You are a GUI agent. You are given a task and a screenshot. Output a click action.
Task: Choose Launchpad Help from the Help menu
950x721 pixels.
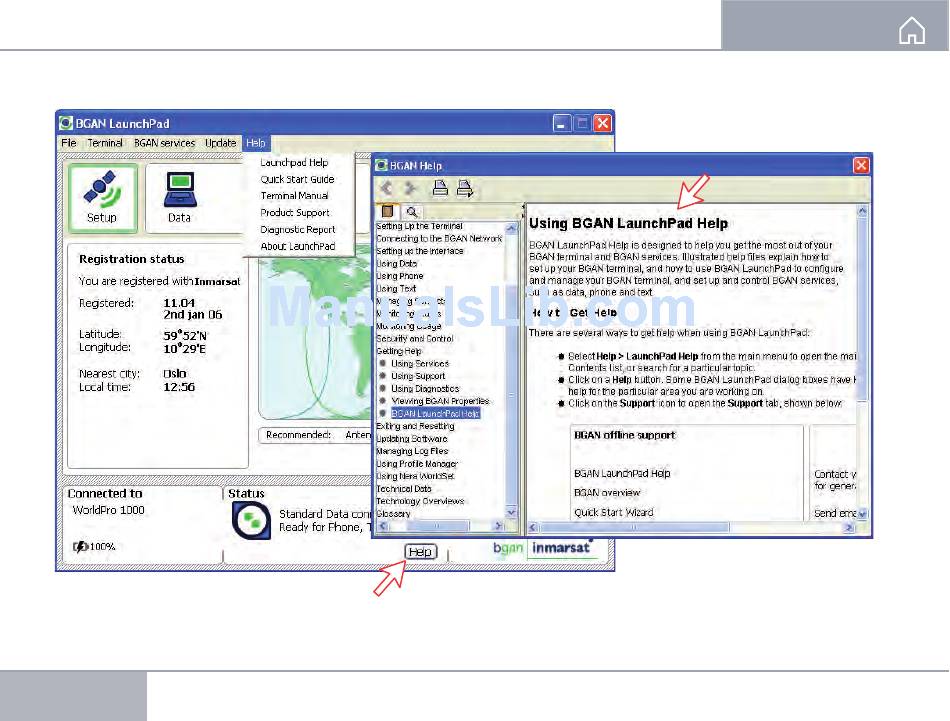pyautogui.click(x=294, y=162)
